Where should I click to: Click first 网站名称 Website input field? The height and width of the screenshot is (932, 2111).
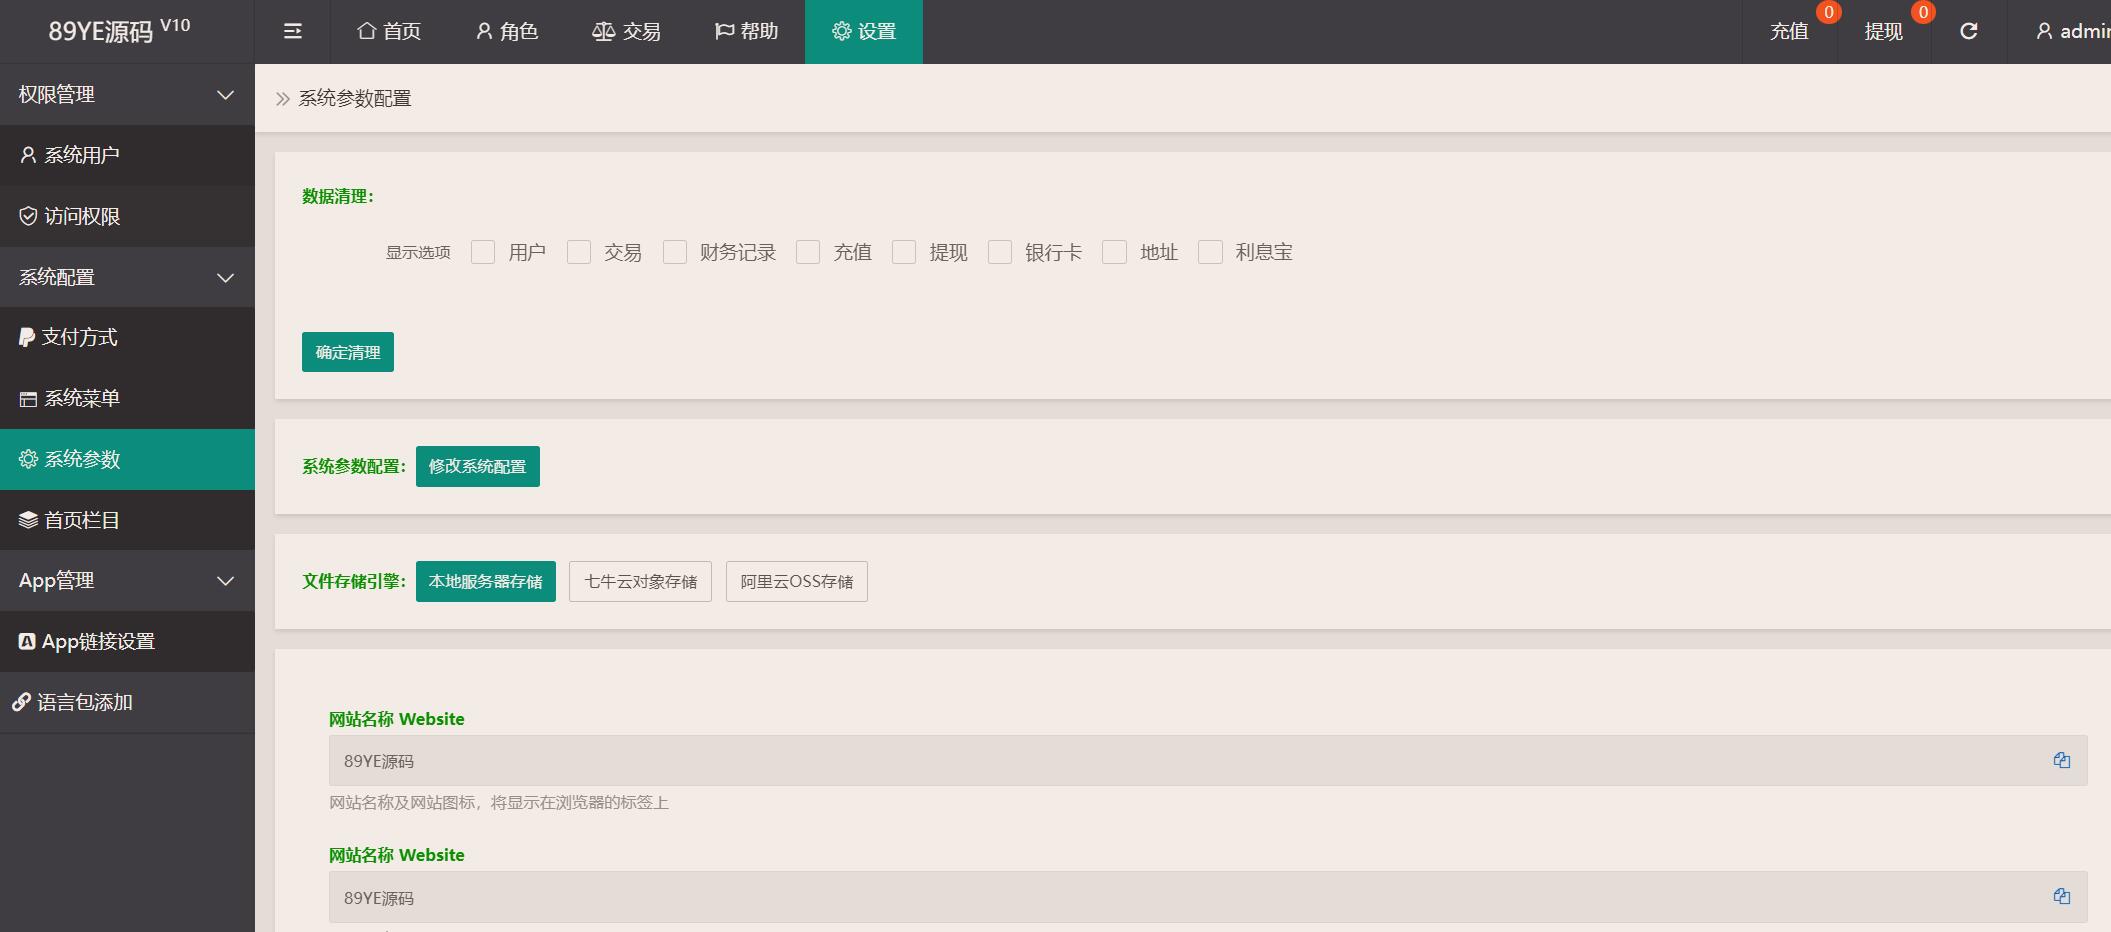tap(1208, 761)
